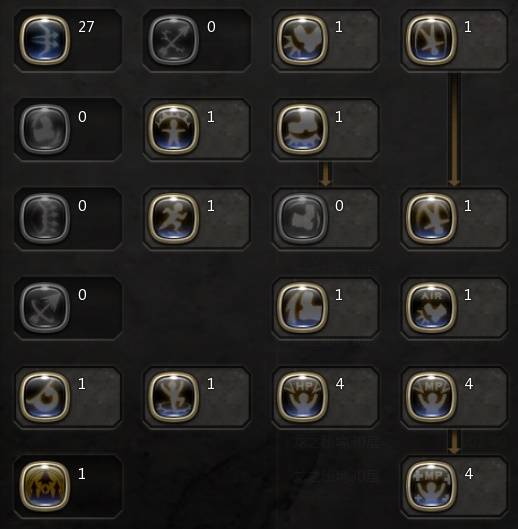Image resolution: width=518 pixels, height=529 pixels.
Task: Click the HP boost skill icon
Action: tap(302, 397)
